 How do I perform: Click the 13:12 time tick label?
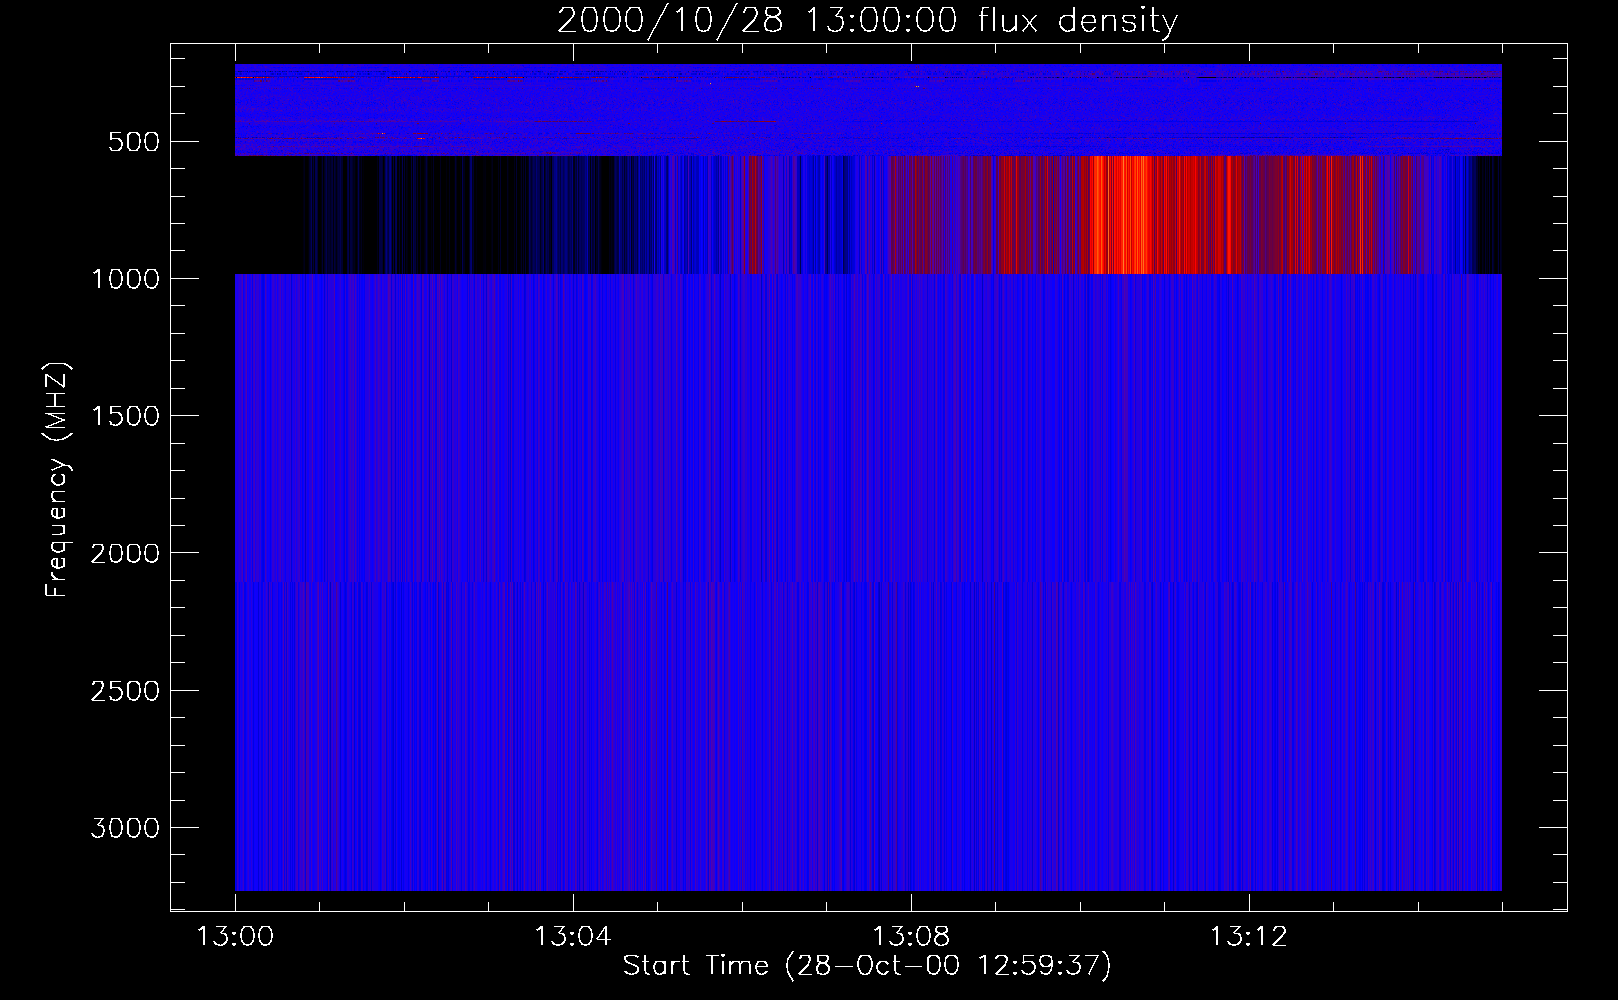(x=1249, y=937)
